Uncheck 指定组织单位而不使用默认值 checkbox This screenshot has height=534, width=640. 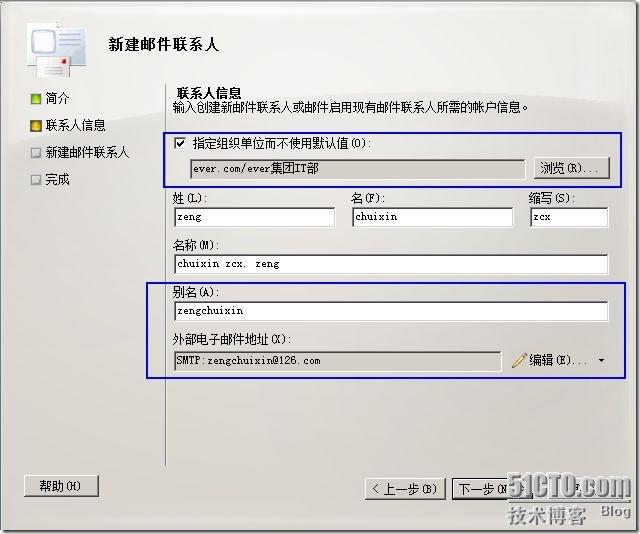coord(180,143)
